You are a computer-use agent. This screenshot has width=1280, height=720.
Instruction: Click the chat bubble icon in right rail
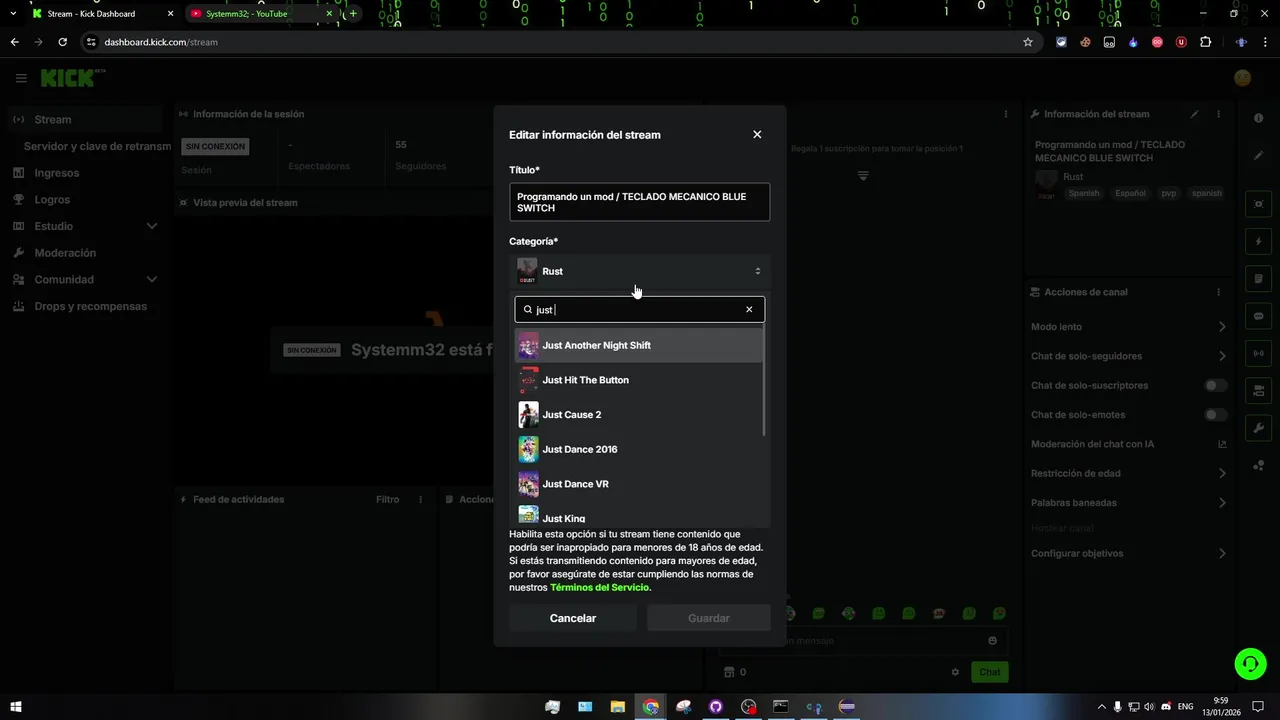[1258, 316]
